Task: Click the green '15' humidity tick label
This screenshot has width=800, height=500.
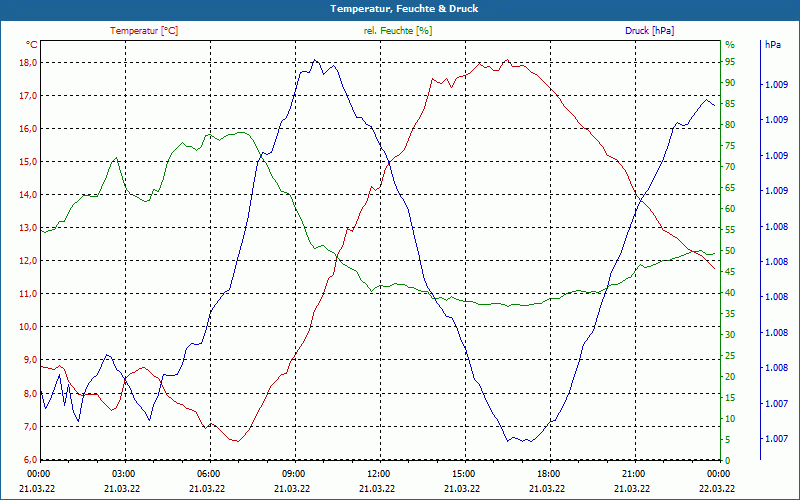Action: tap(730, 397)
